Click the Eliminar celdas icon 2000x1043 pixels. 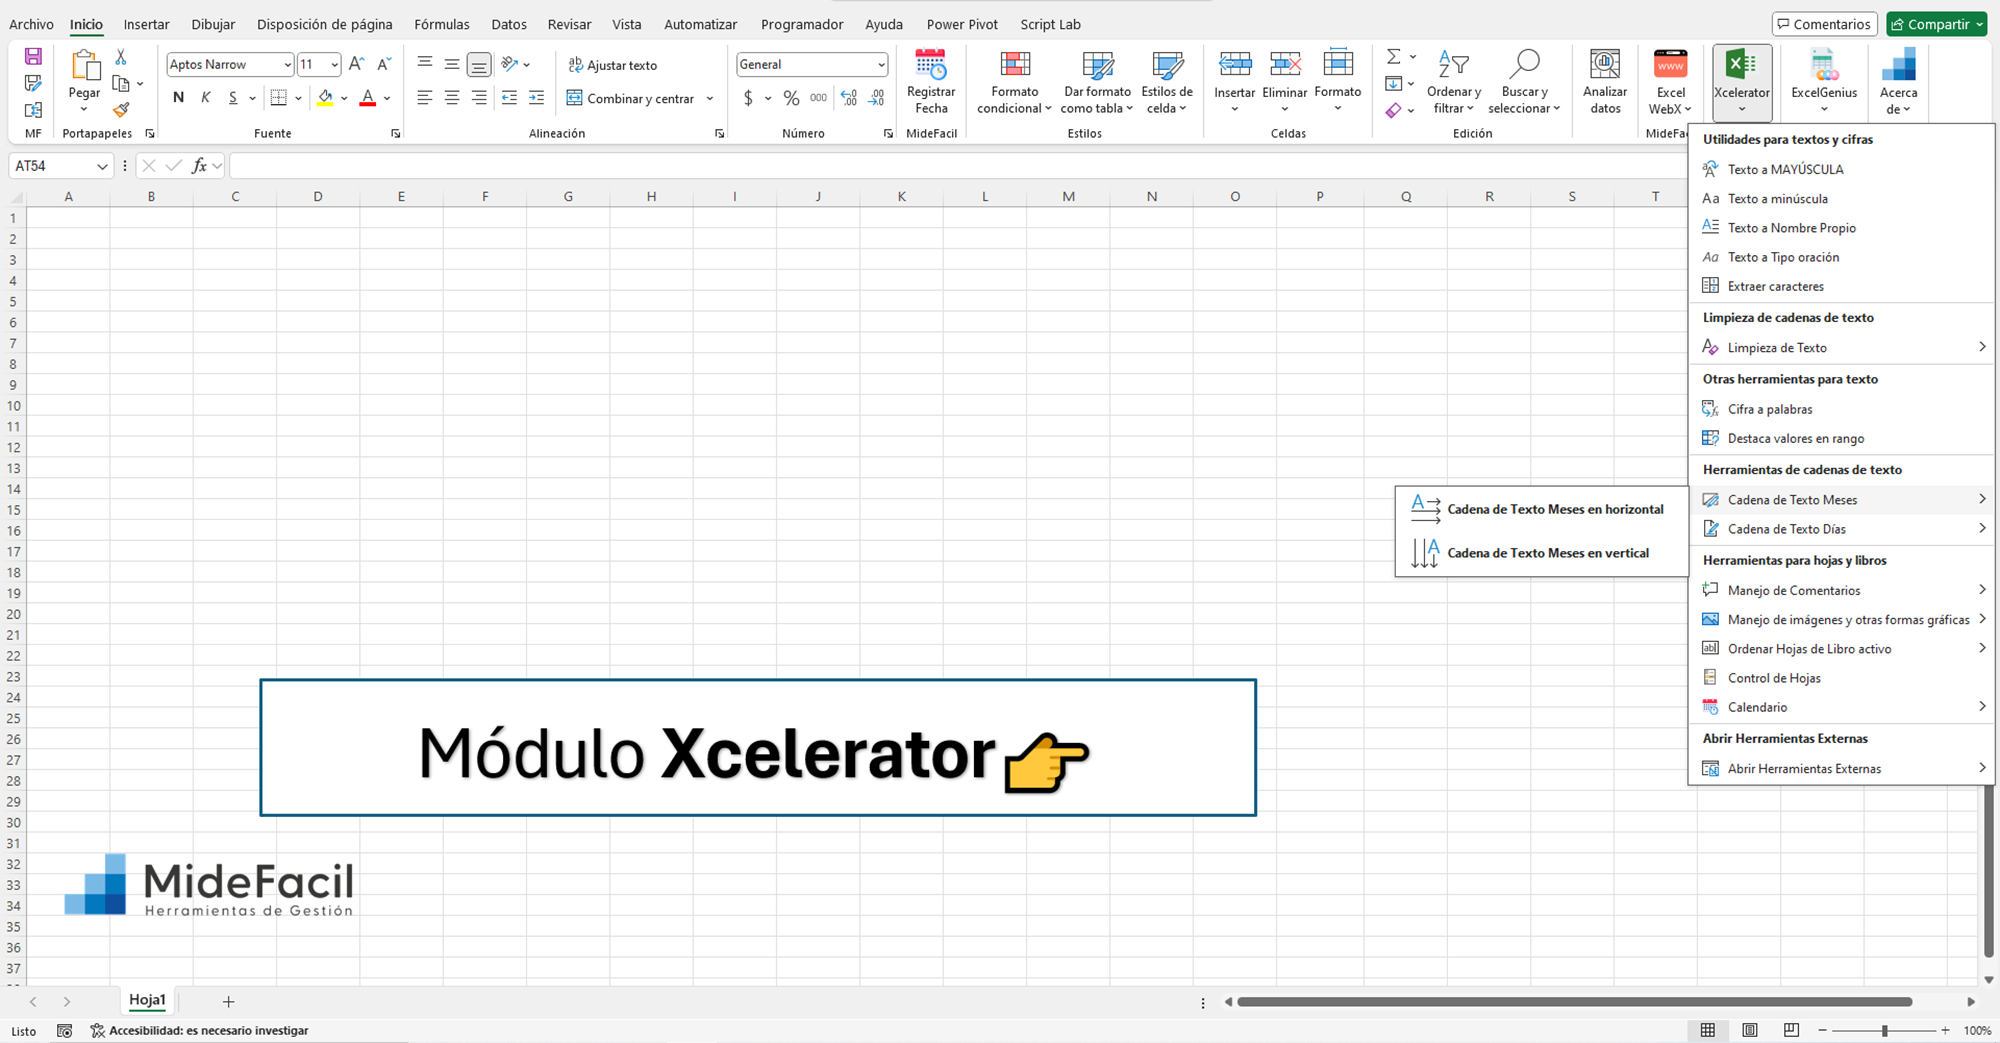(1285, 65)
